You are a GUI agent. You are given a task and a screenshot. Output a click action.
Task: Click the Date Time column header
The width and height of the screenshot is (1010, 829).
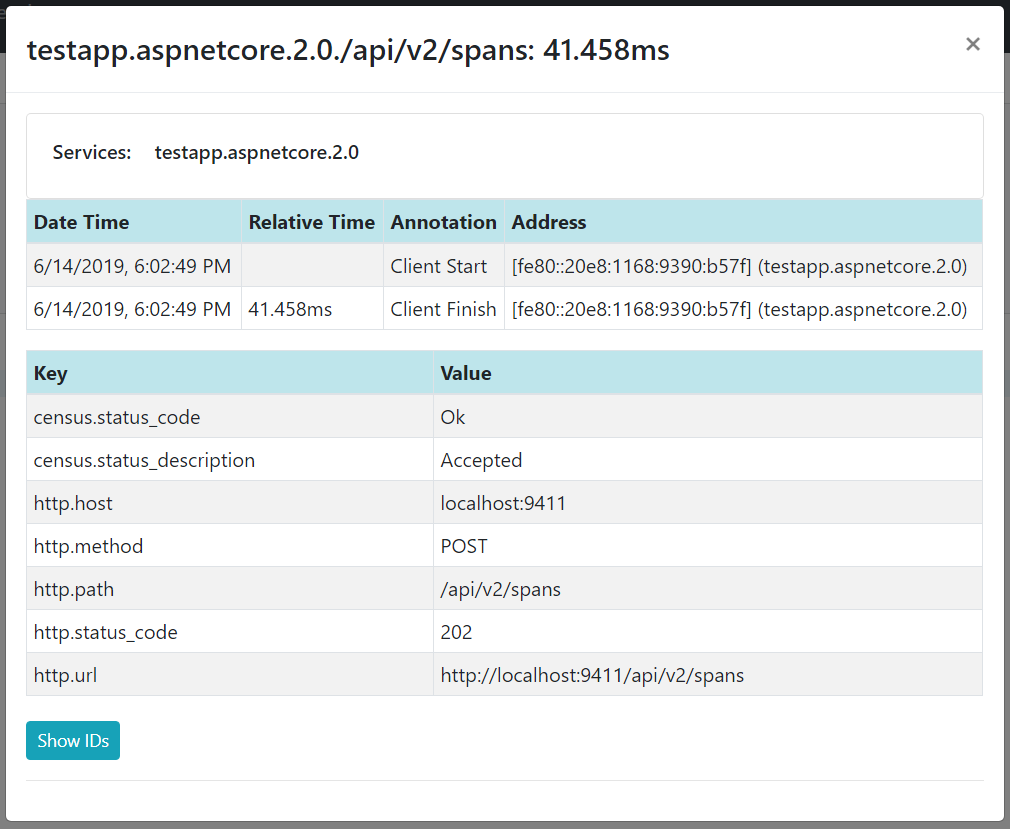click(x=81, y=222)
